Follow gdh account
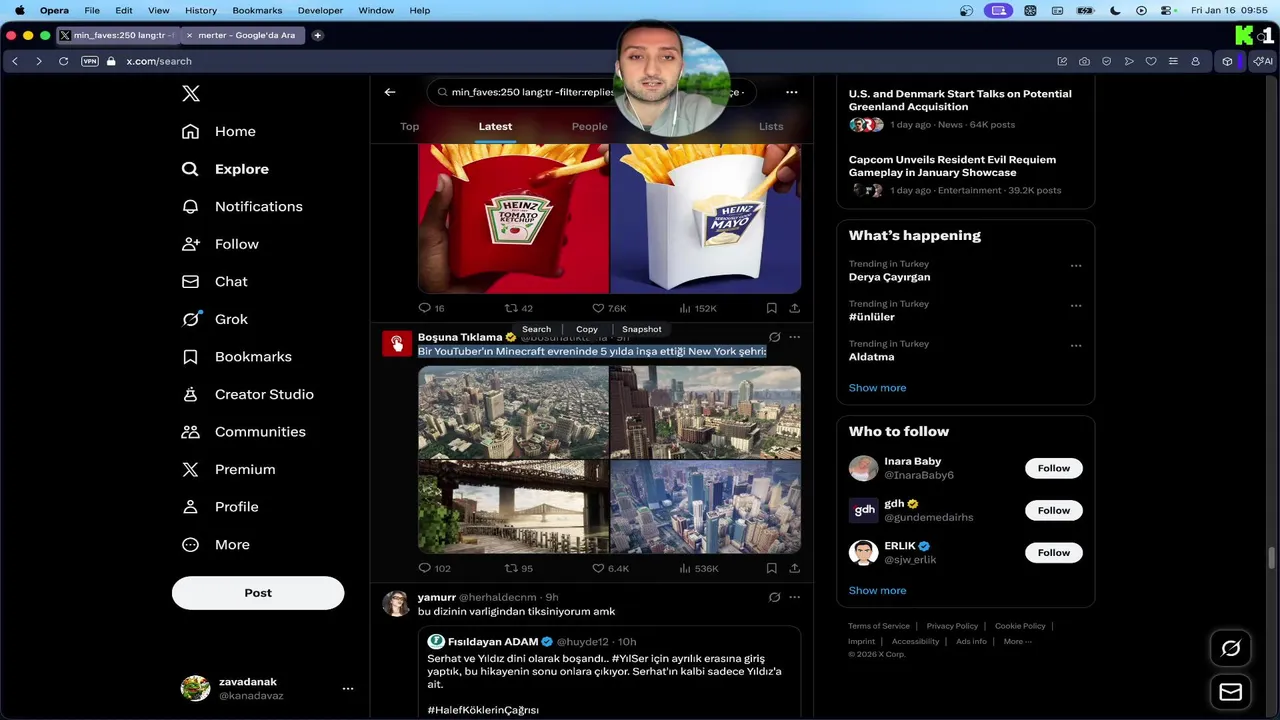Screen dimensions: 1280x720 pos(1054,510)
